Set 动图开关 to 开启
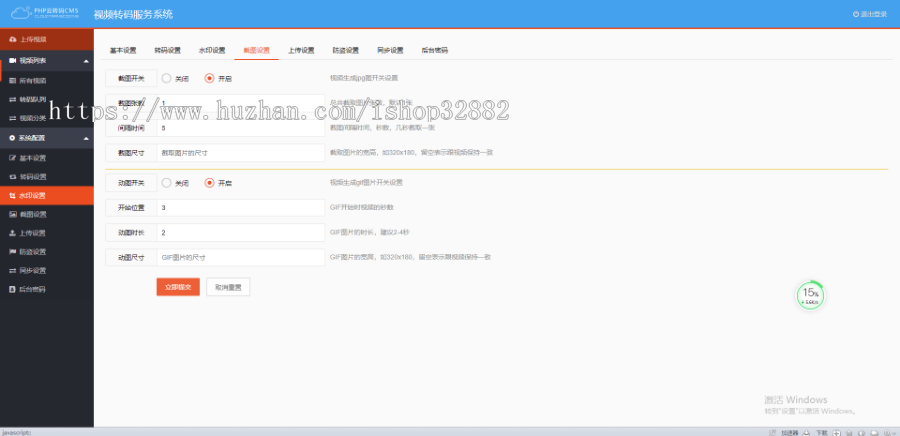The image size is (900, 436). [x=210, y=183]
